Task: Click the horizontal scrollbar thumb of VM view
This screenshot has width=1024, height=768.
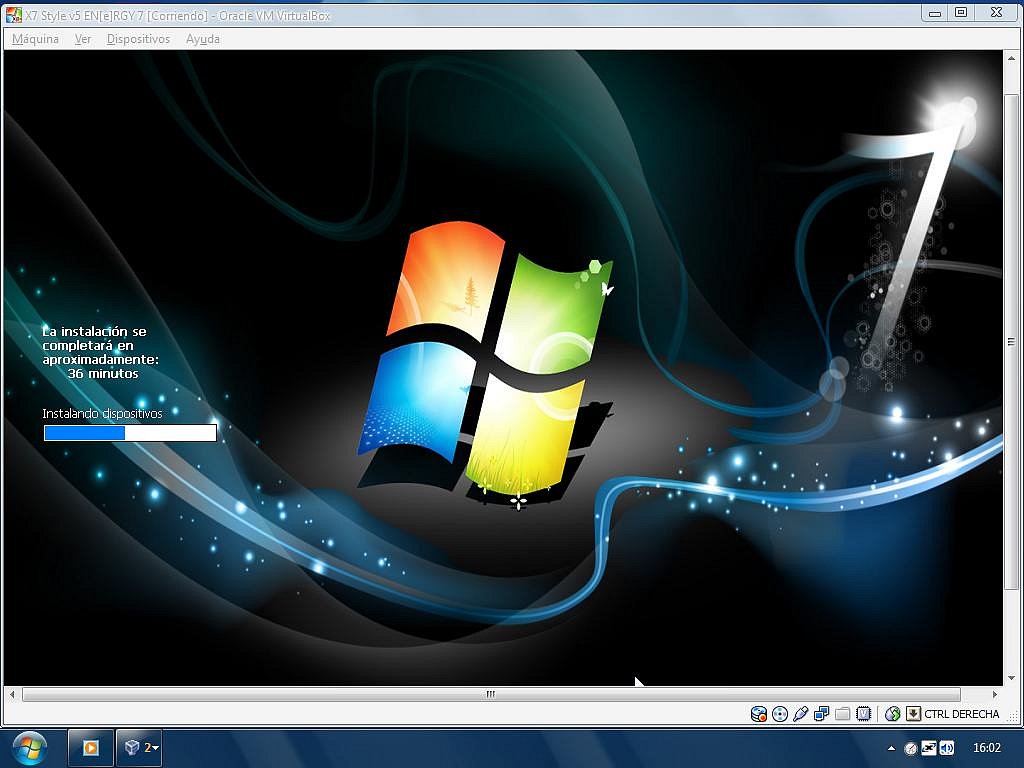Action: [x=491, y=694]
